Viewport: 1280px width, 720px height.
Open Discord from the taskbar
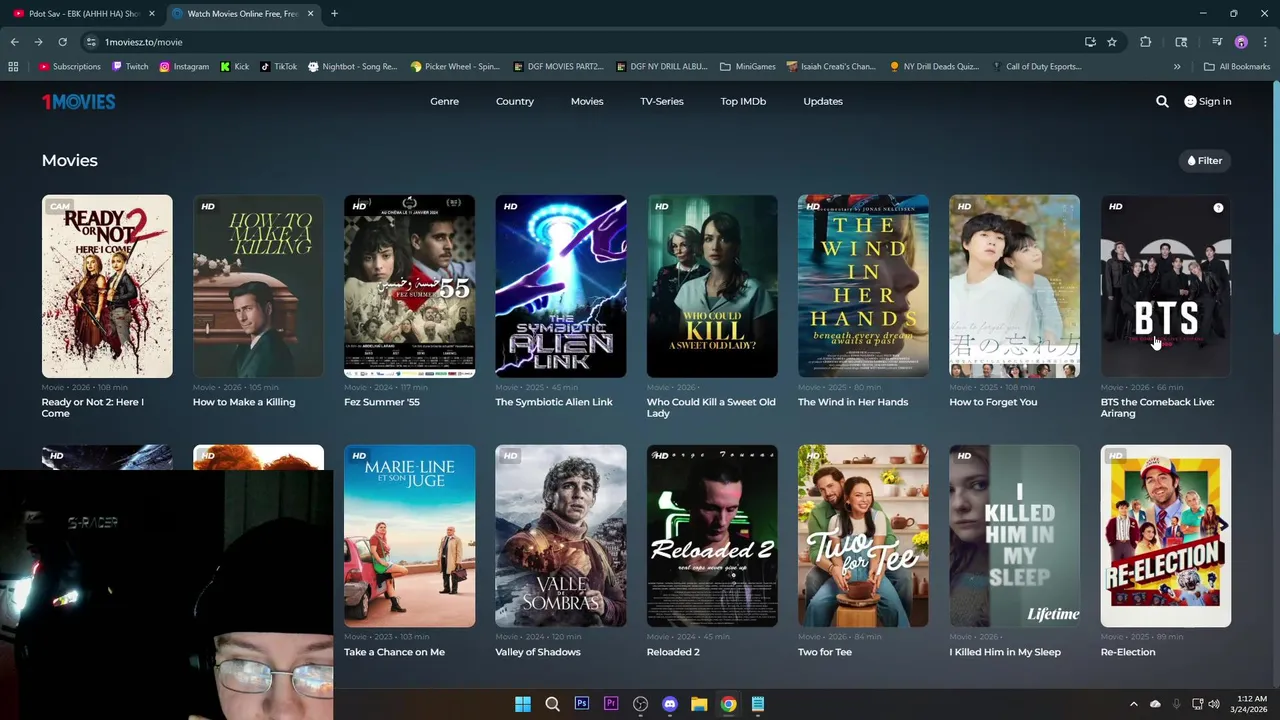pos(670,704)
